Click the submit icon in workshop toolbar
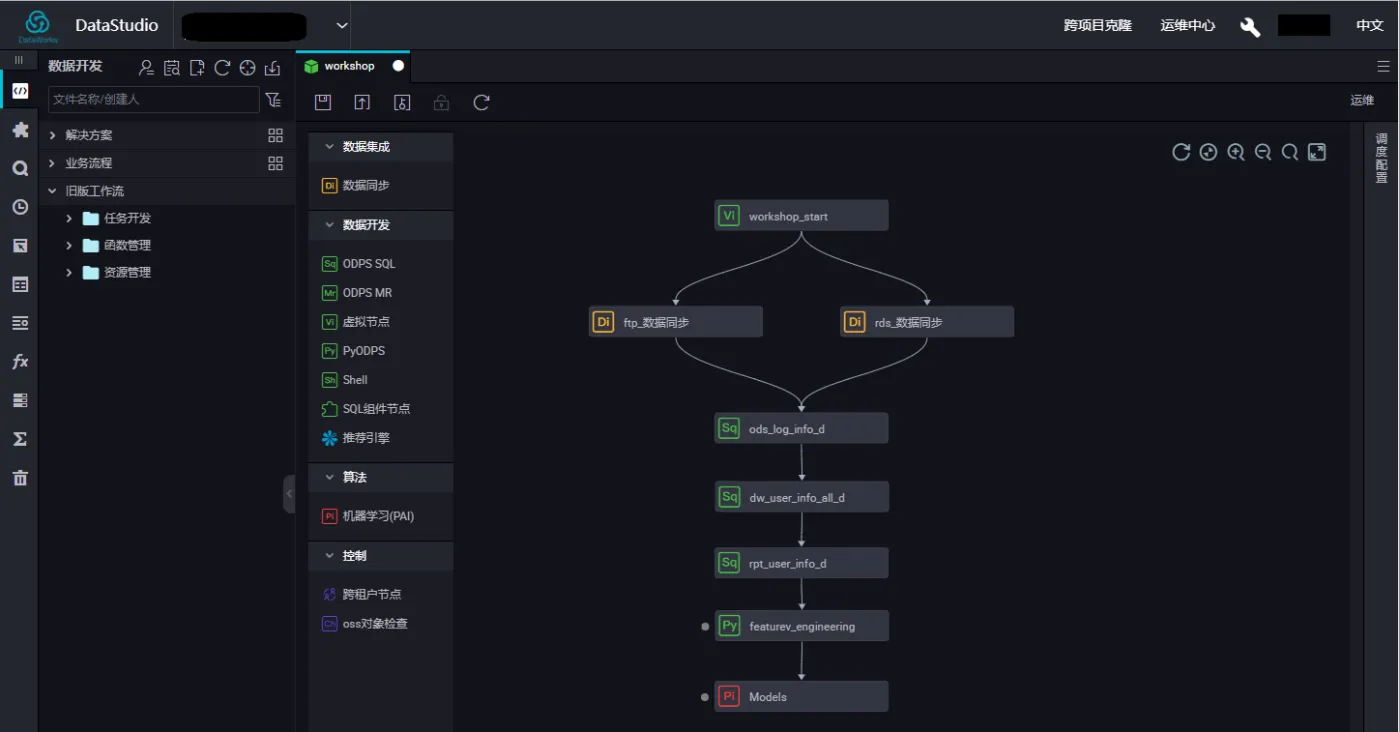The width and height of the screenshot is (1400, 732). point(362,102)
